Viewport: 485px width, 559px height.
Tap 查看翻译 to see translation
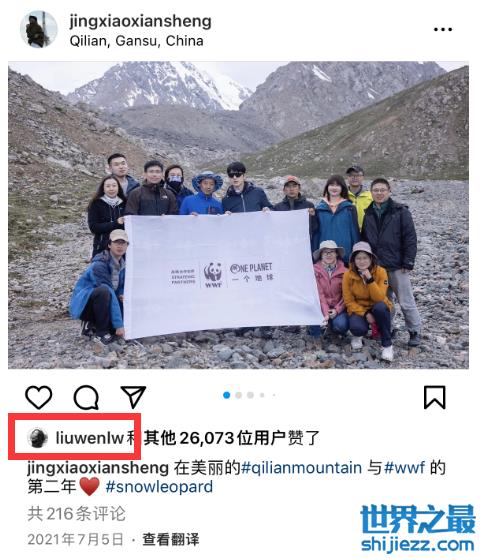[x=171, y=539]
